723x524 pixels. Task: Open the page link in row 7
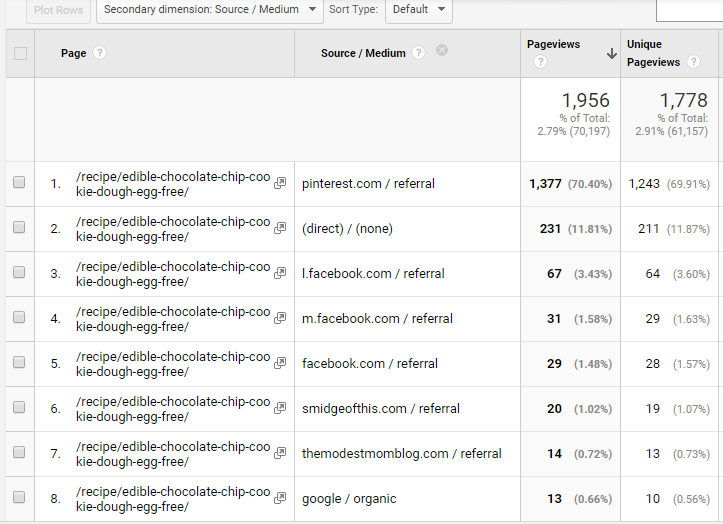pos(172,454)
